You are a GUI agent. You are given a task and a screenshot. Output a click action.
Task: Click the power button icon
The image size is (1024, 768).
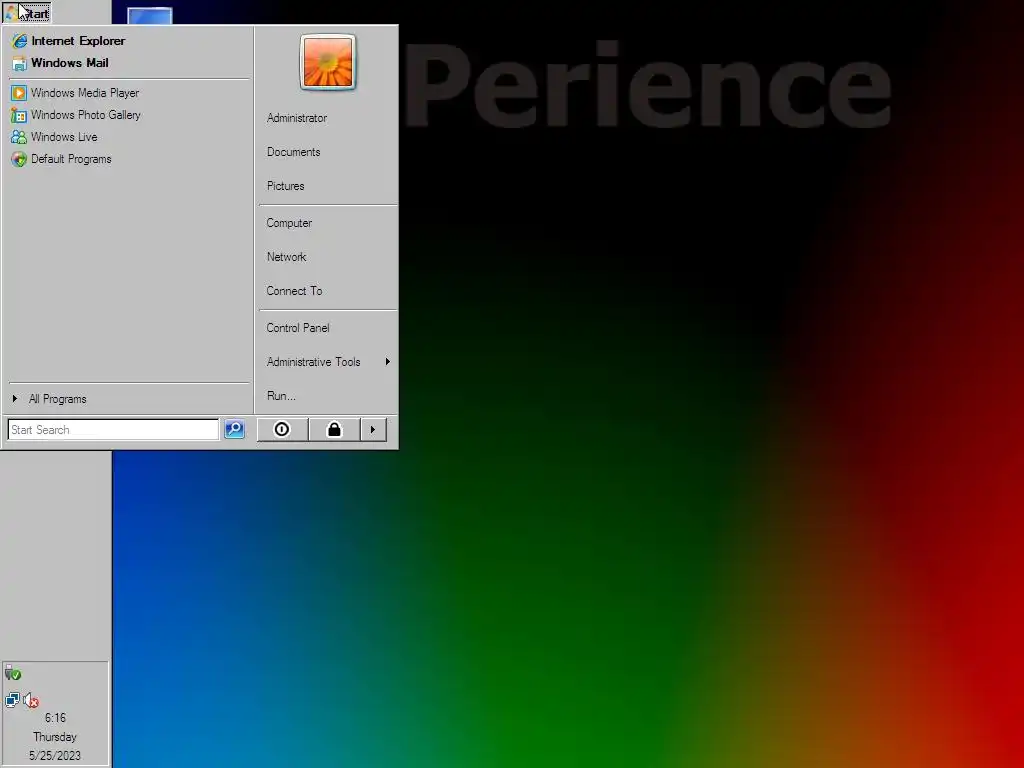point(282,429)
